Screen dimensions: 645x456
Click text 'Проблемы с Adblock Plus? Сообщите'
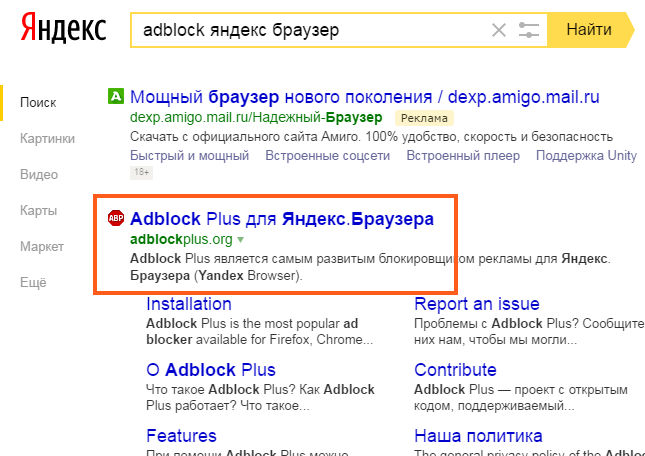pos(529,323)
